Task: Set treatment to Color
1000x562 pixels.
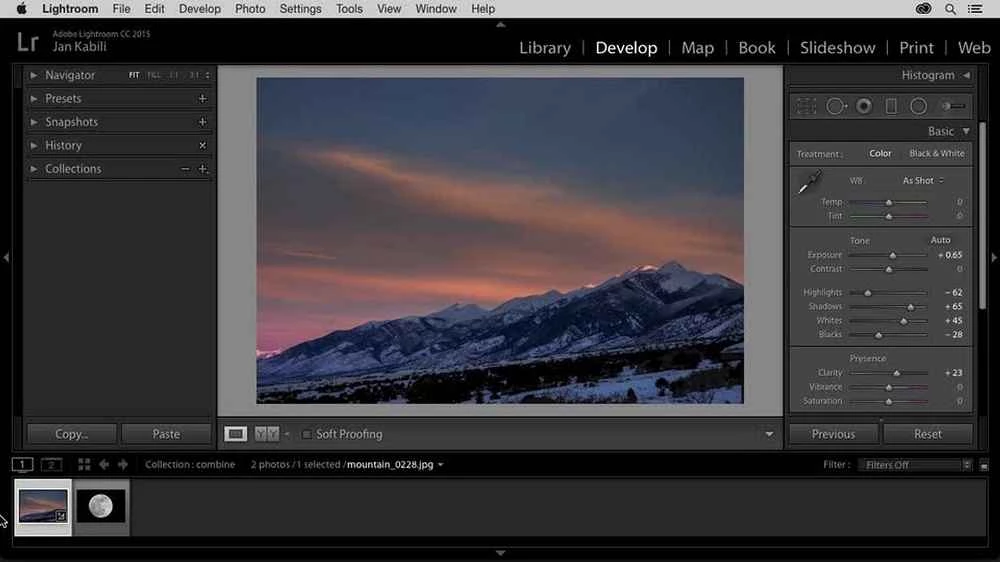Action: coord(880,154)
